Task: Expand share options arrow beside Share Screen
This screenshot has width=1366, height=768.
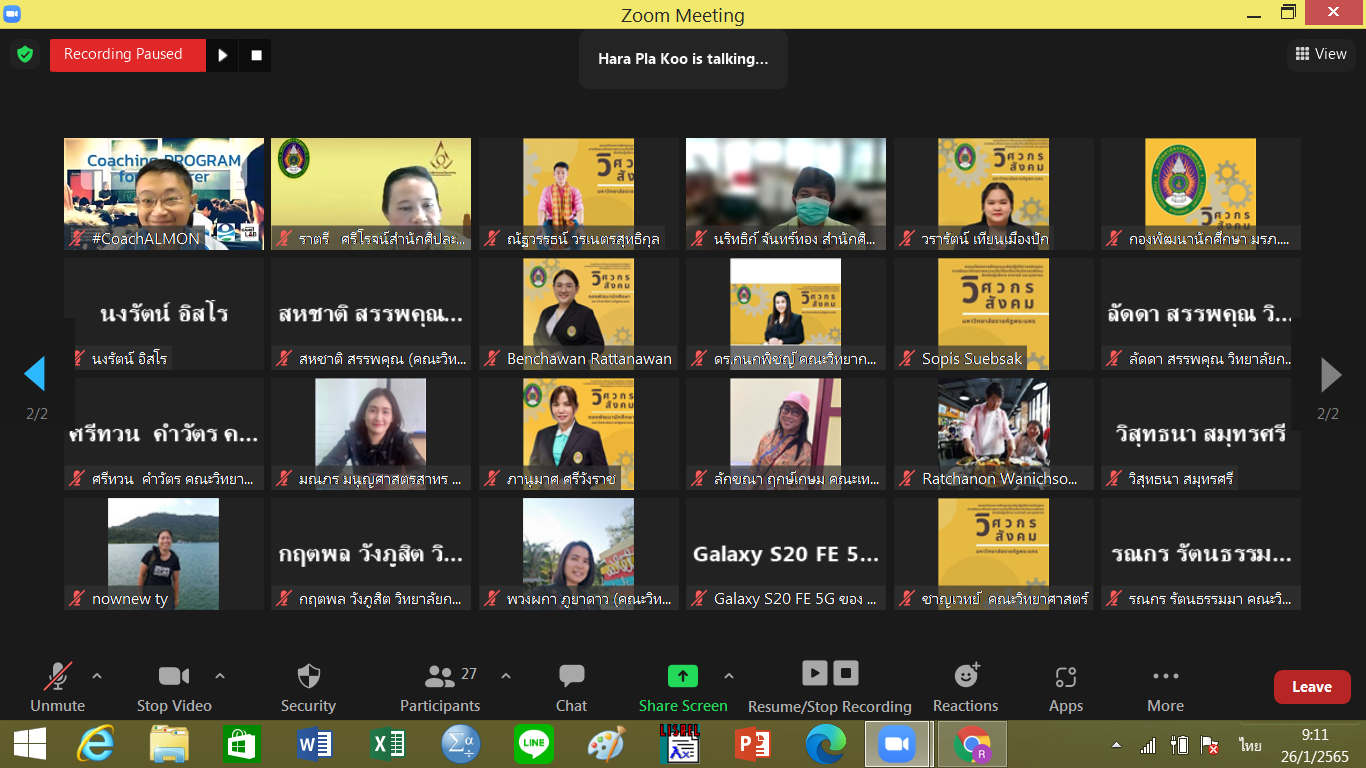Action: 729,676
